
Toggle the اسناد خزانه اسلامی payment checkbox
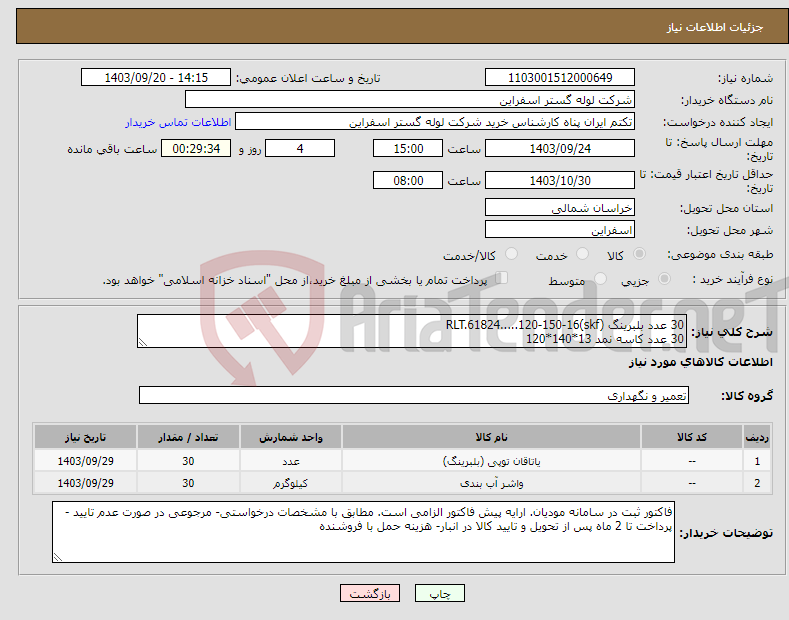pyautogui.click(x=502, y=278)
